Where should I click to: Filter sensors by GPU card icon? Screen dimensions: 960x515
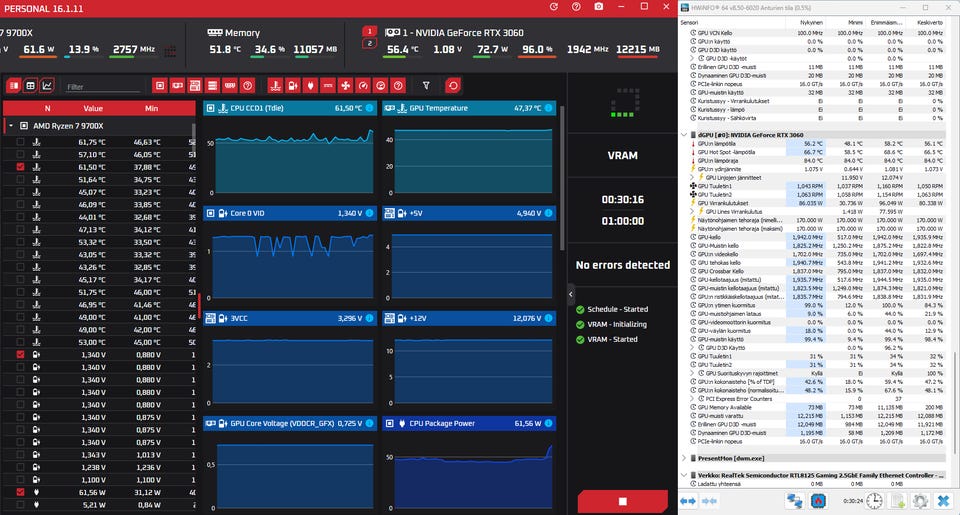tap(177, 86)
